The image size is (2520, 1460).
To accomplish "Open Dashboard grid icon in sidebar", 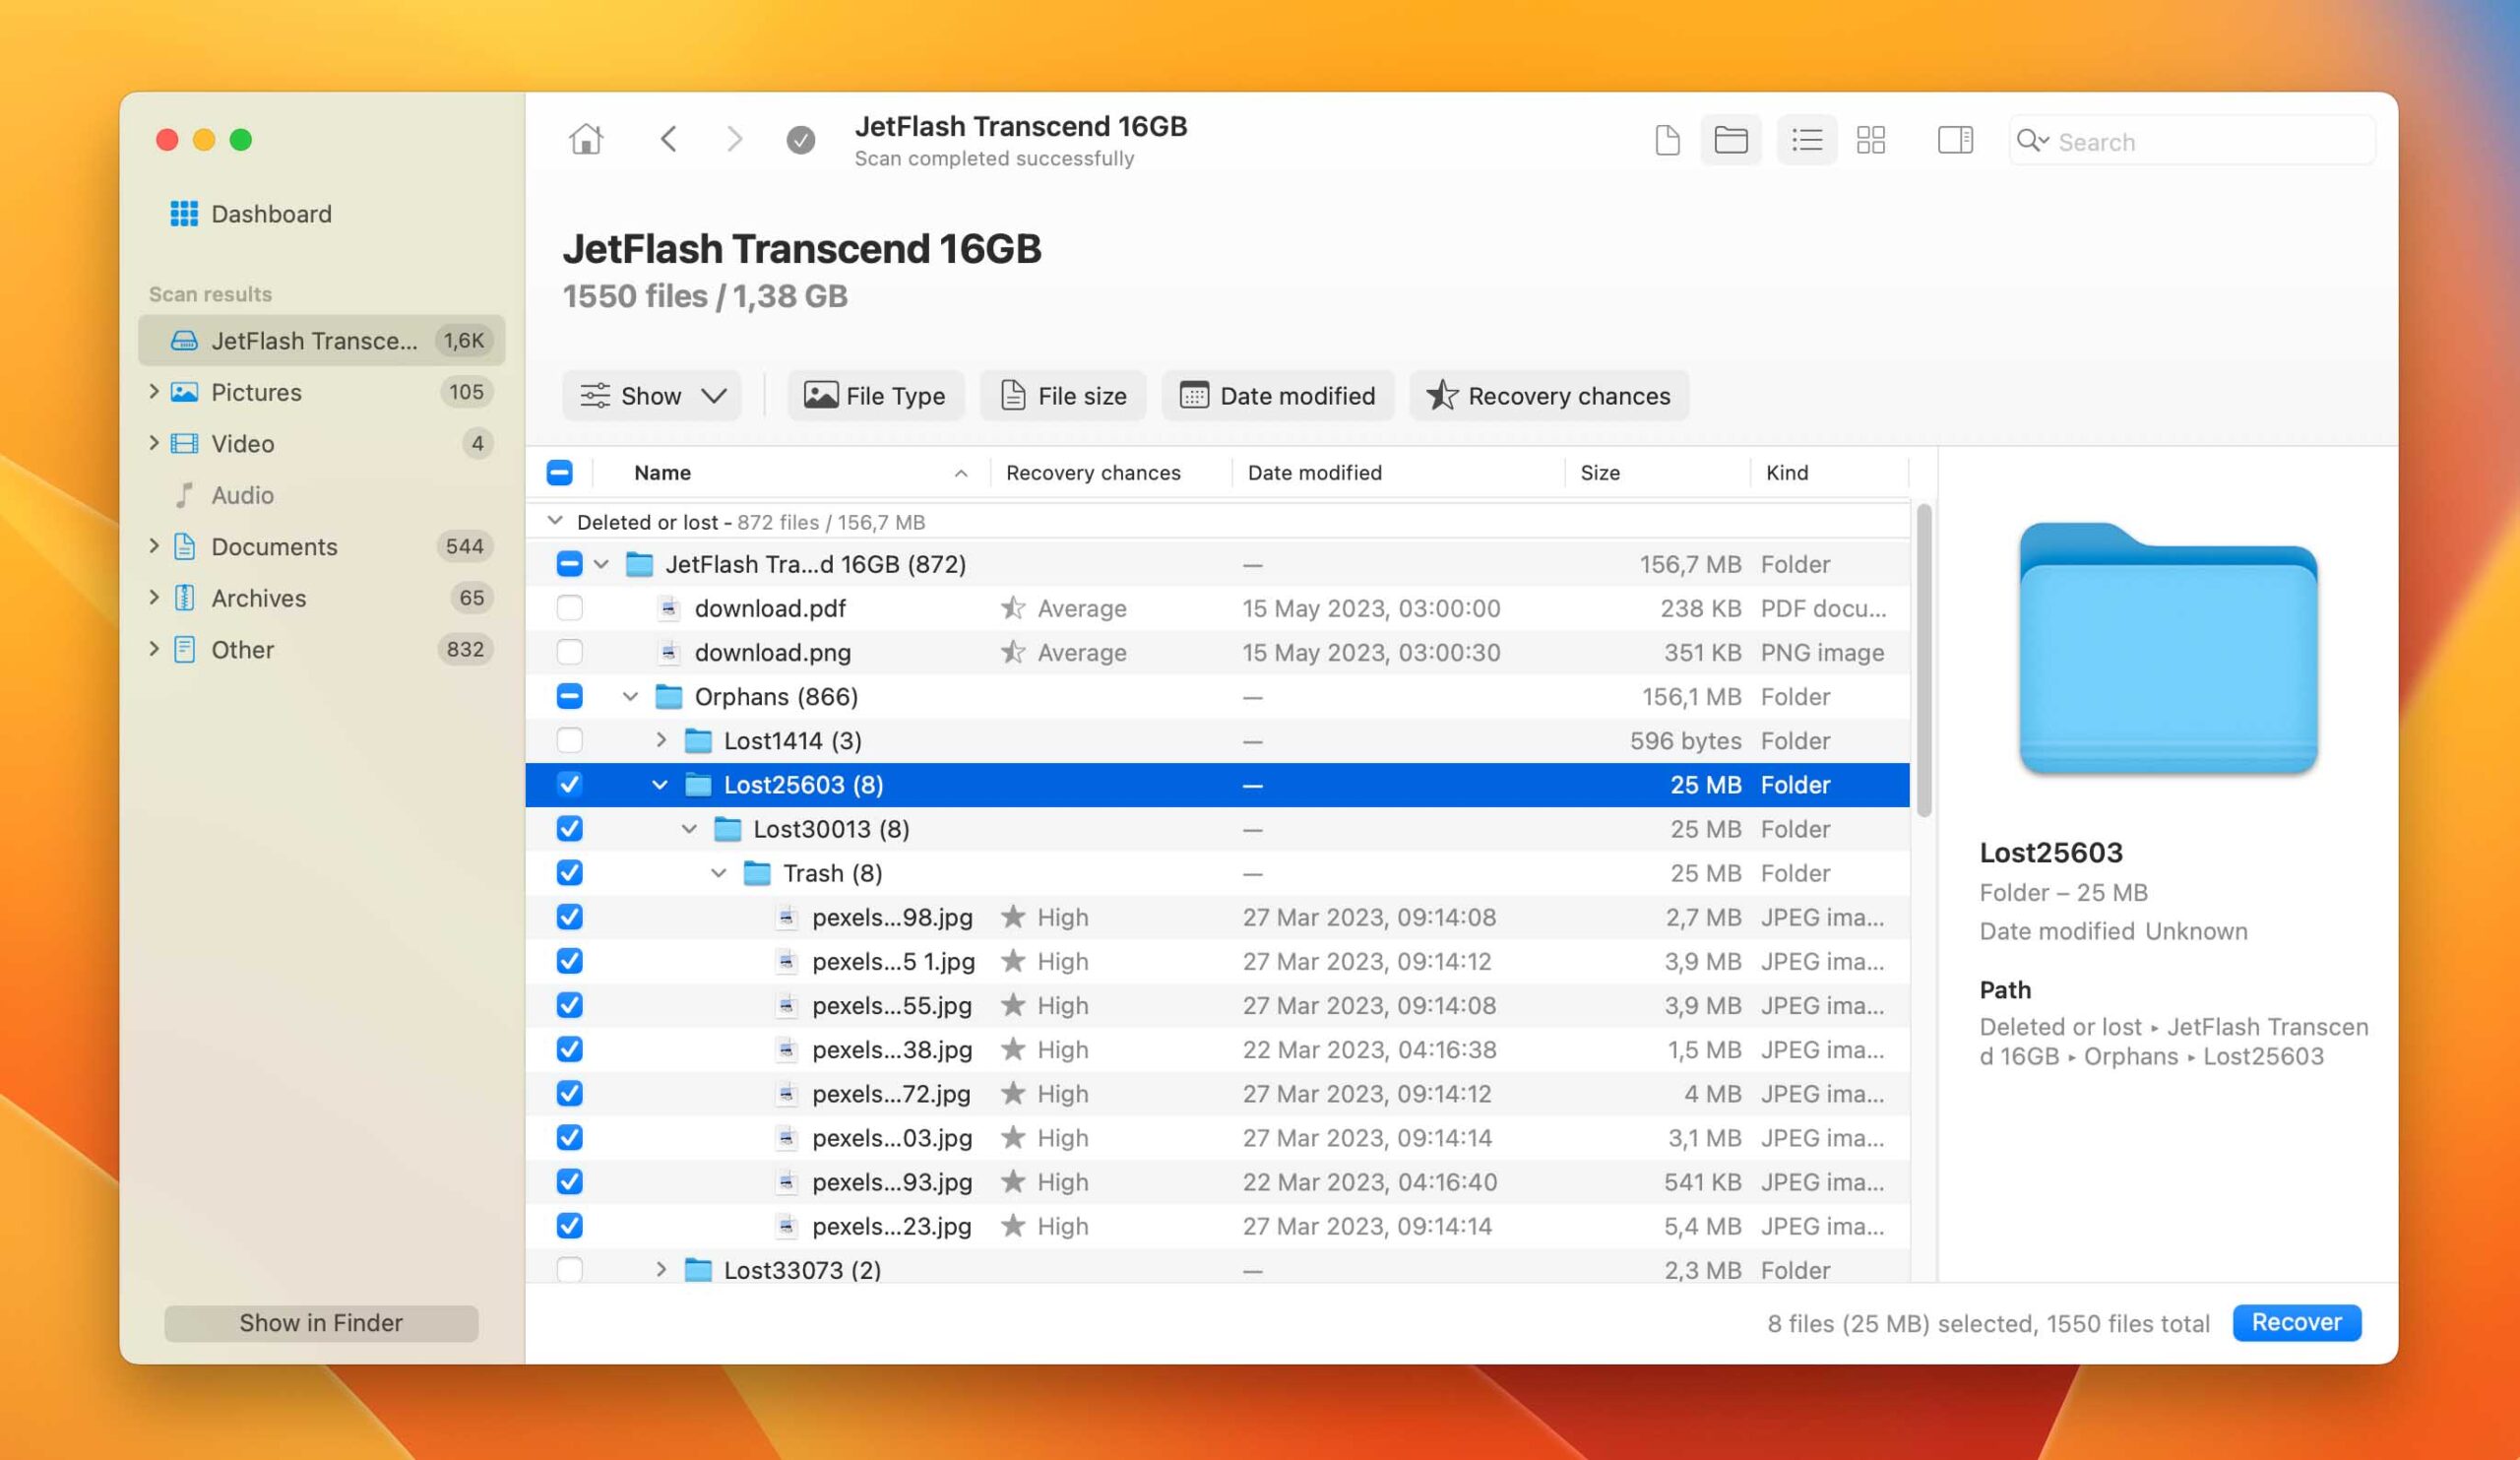I will [x=184, y=214].
